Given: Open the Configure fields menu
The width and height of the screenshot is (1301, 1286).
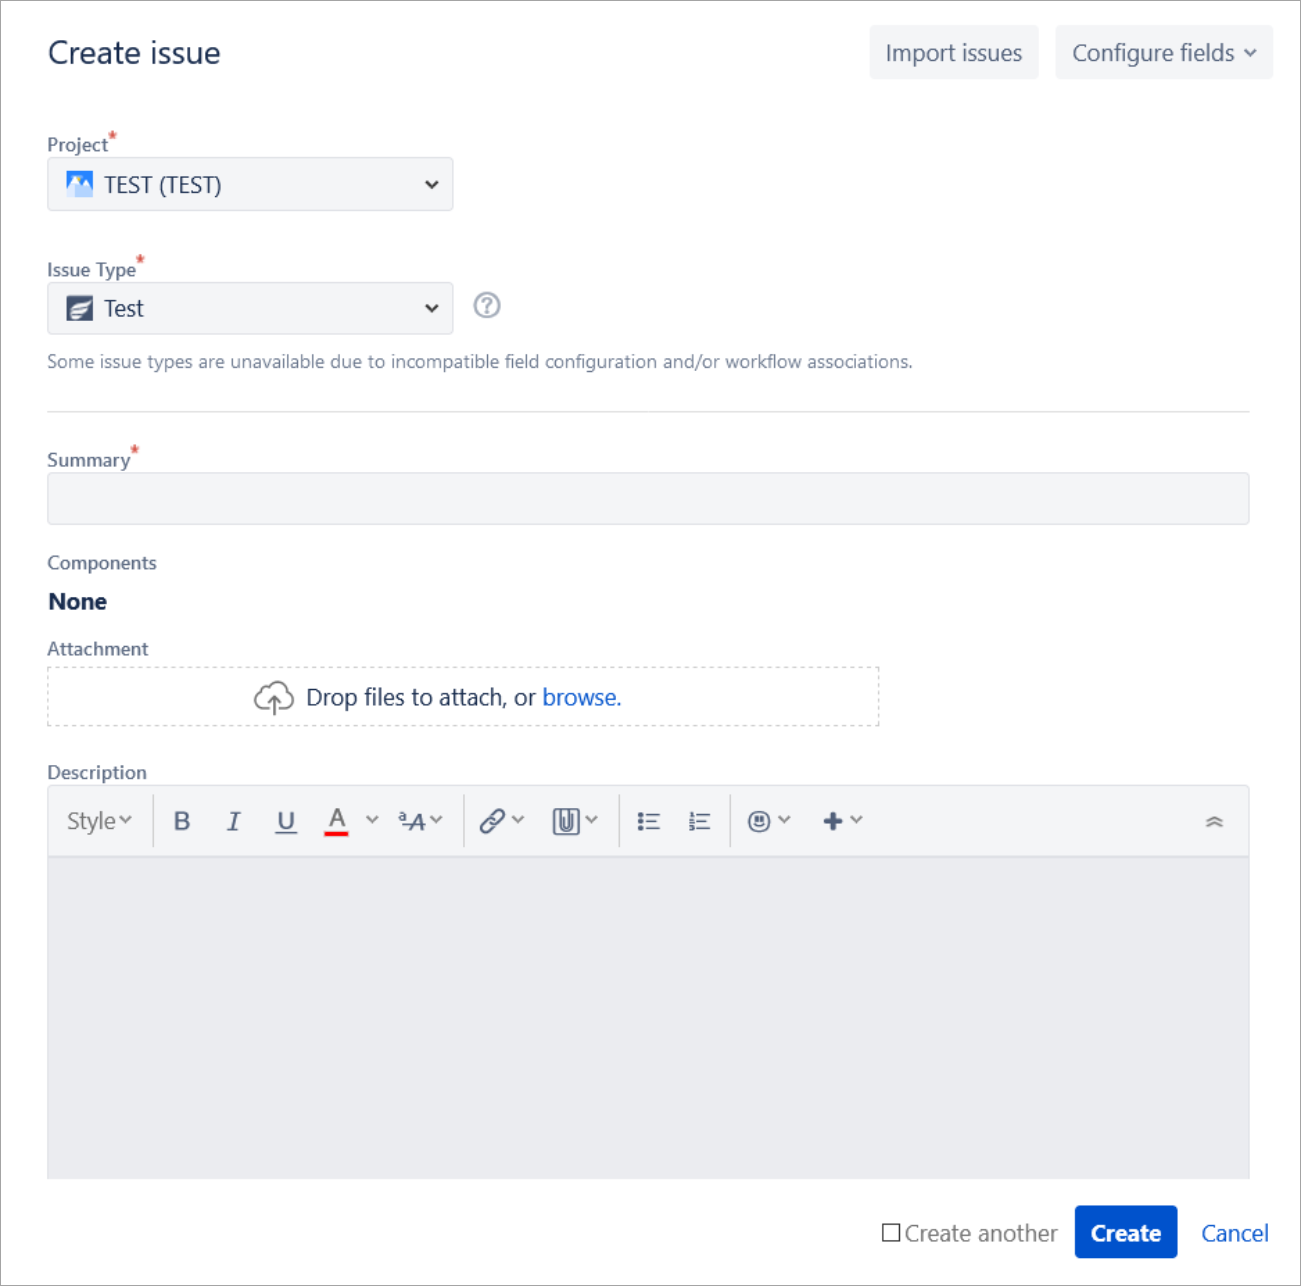Looking at the screenshot, I should coord(1163,52).
